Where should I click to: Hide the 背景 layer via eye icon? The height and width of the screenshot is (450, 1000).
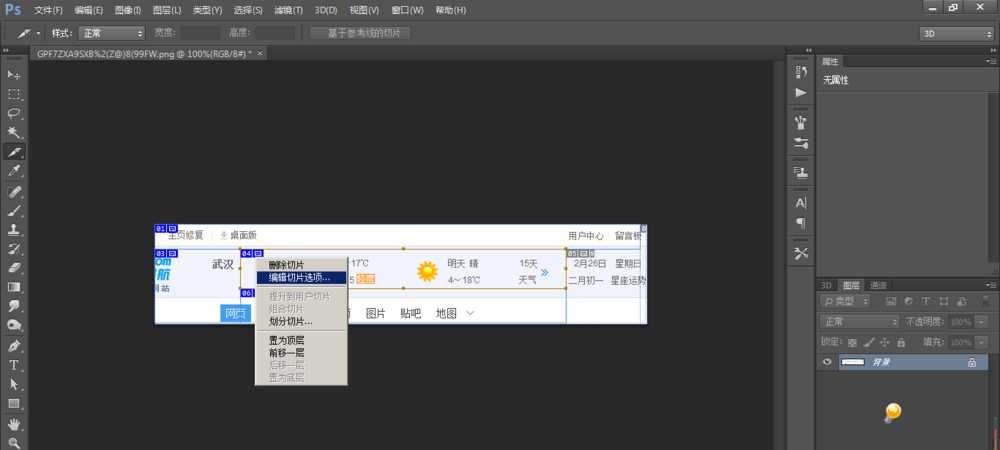[x=827, y=363]
